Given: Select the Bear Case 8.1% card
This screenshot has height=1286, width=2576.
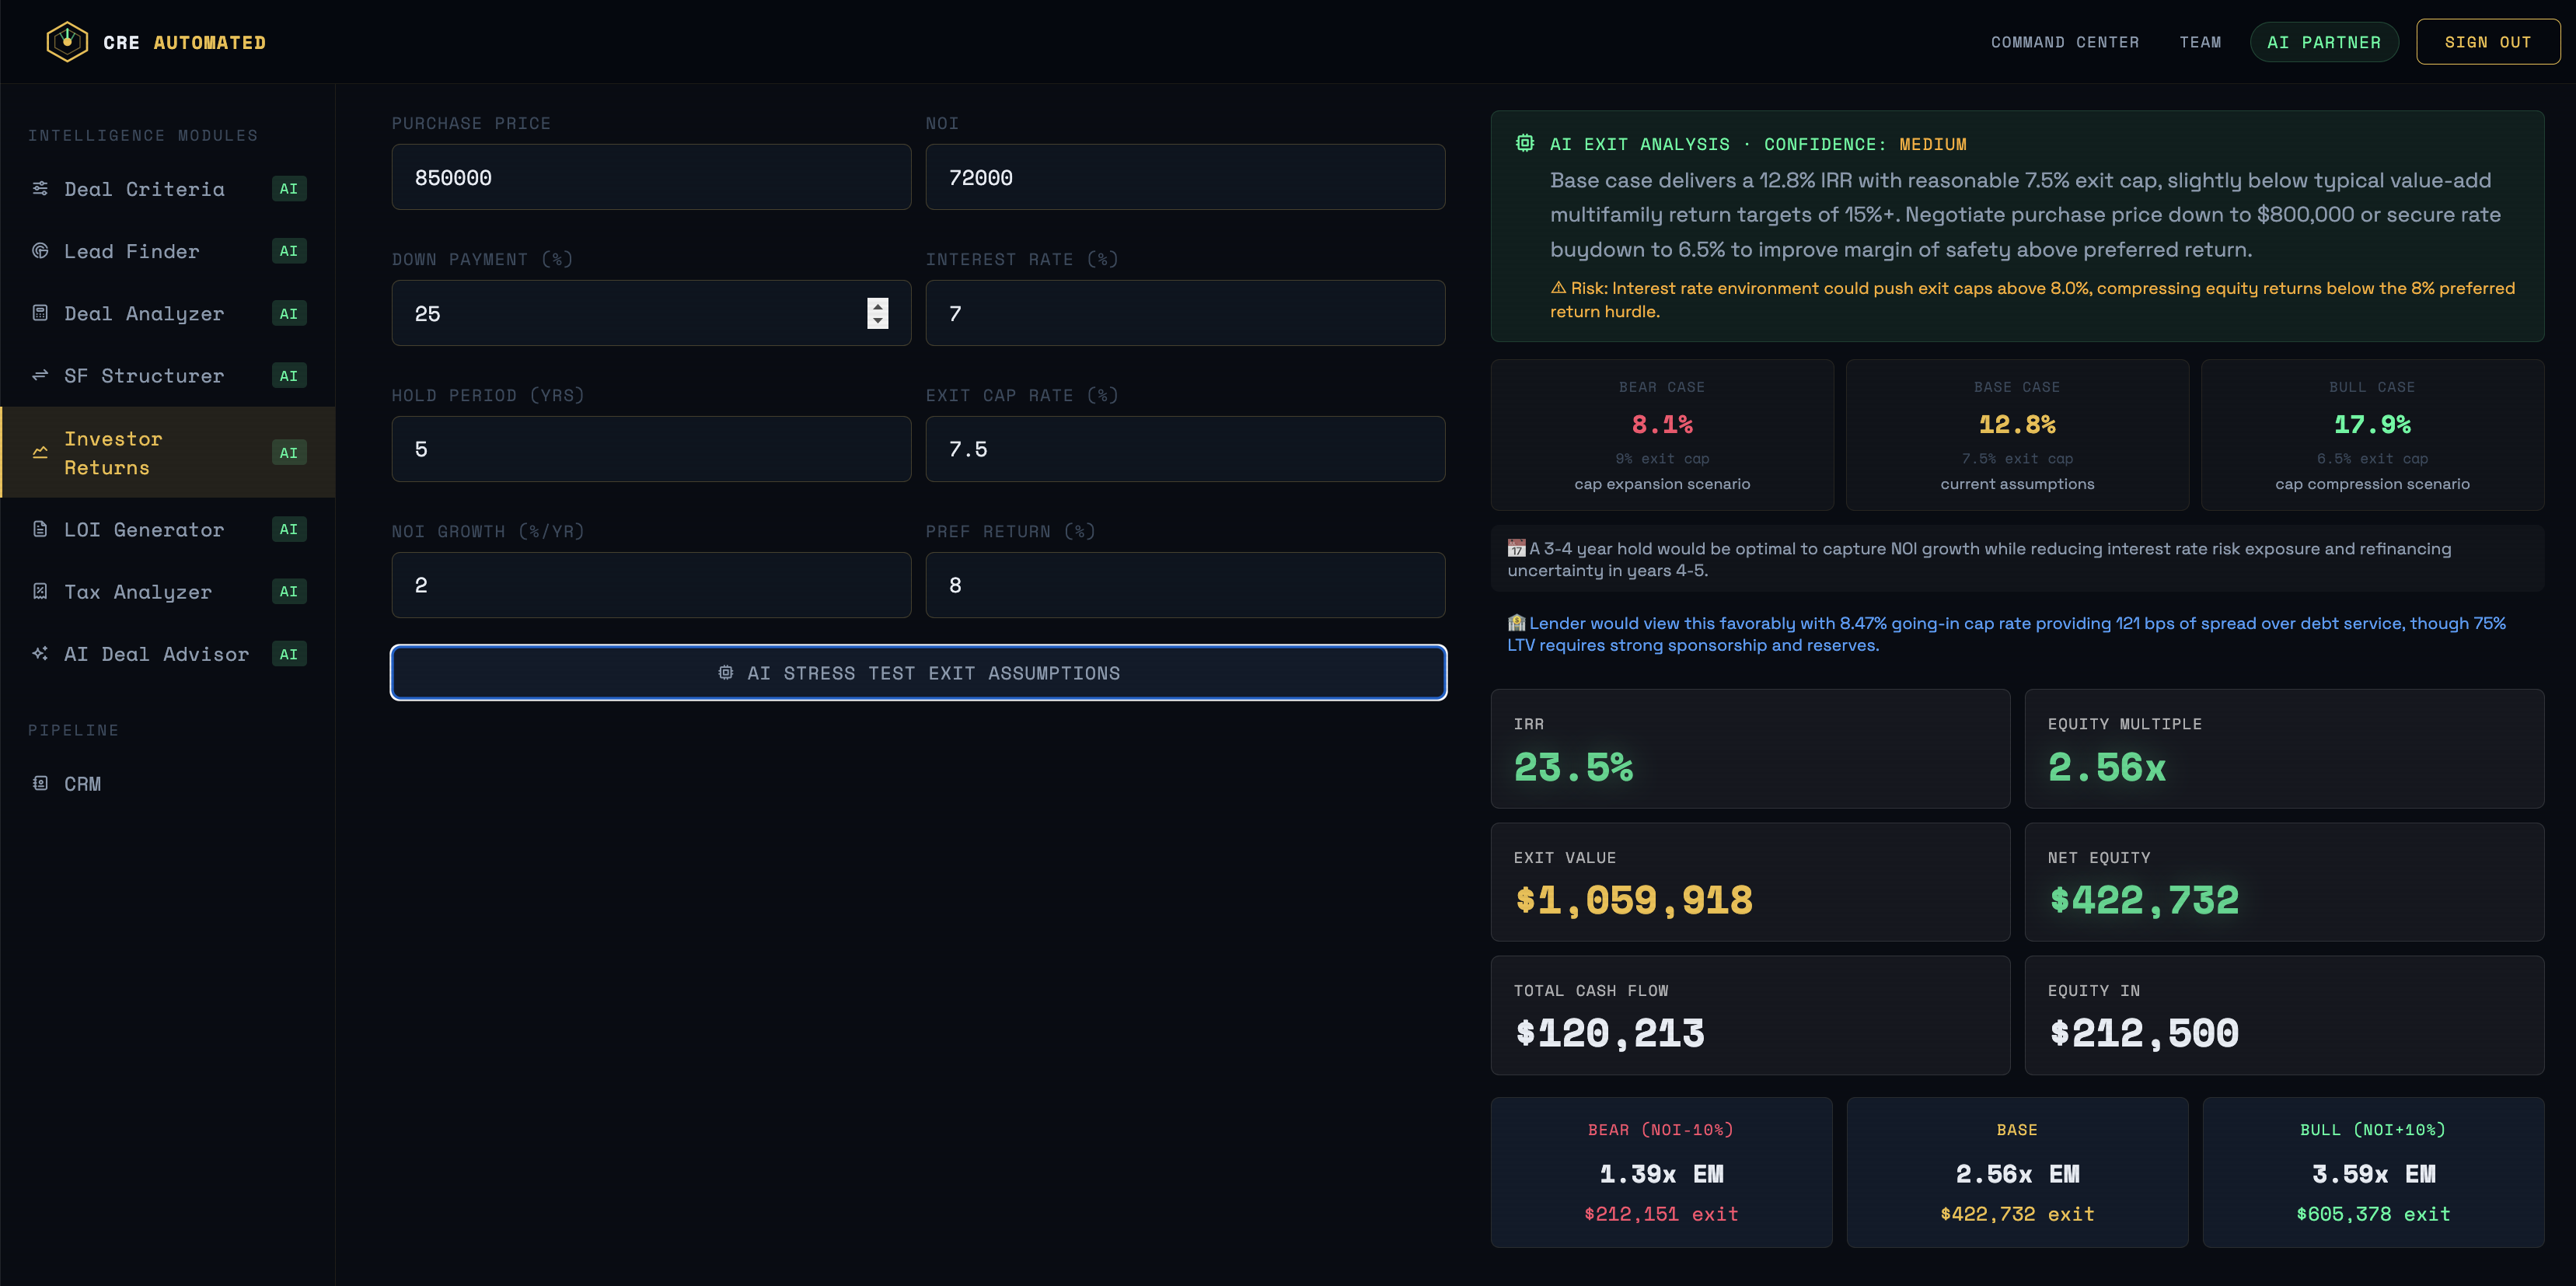Looking at the screenshot, I should [1662, 435].
